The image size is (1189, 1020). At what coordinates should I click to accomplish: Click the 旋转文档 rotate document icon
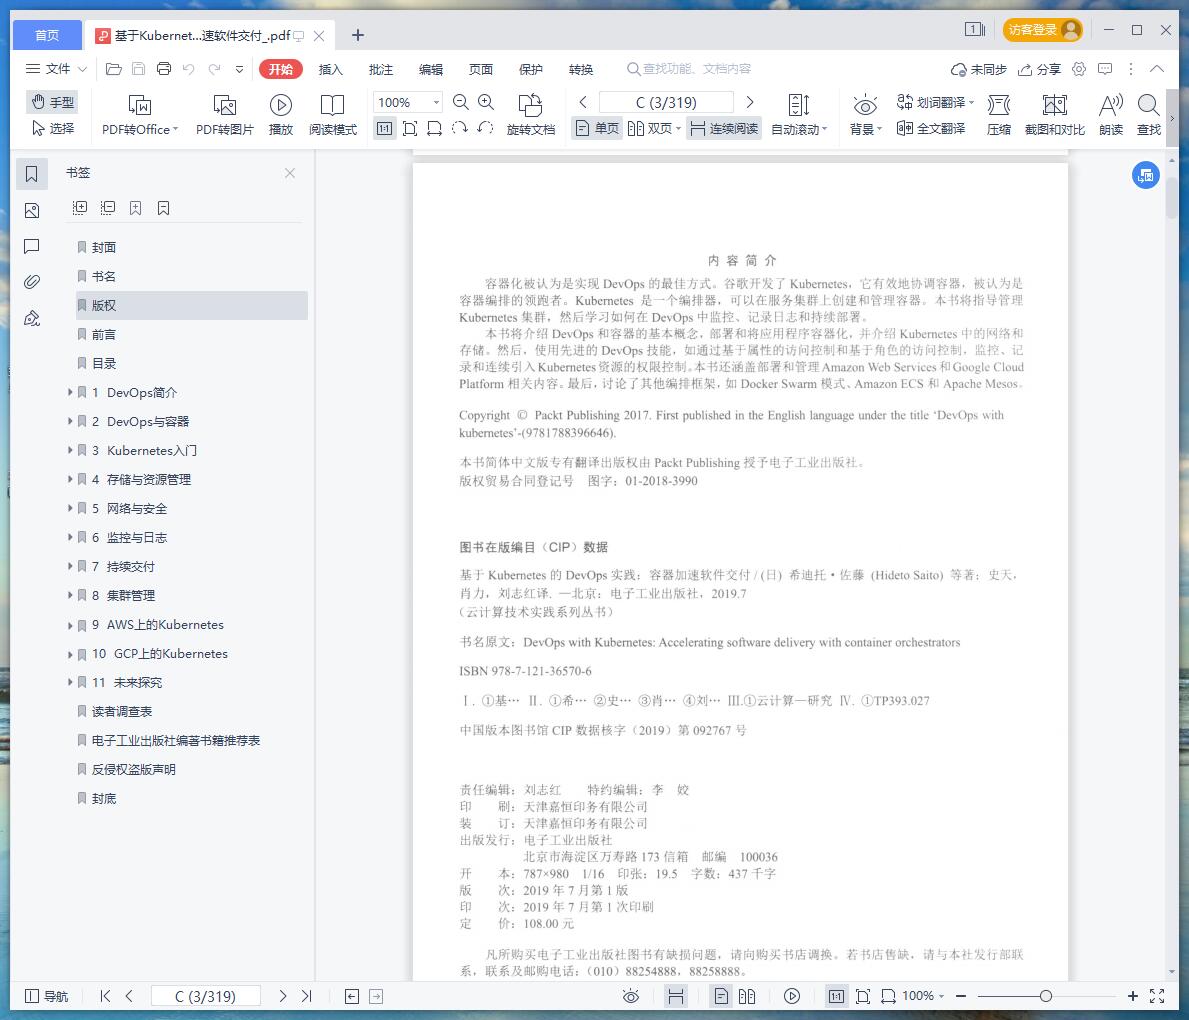[531, 115]
